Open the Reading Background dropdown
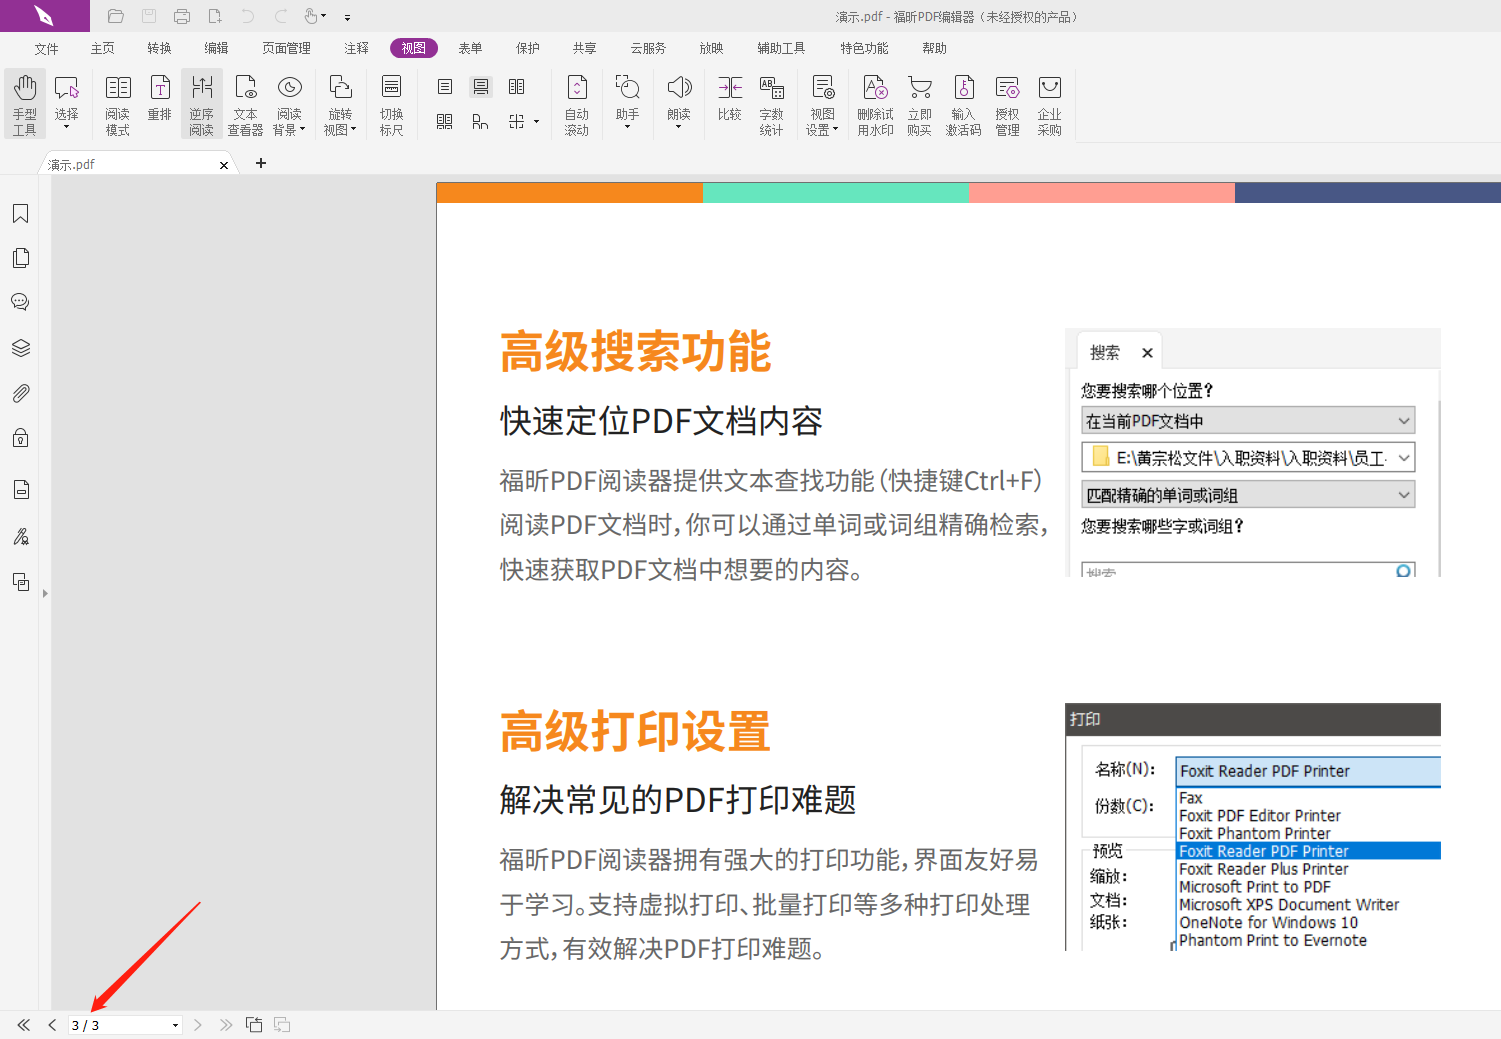The image size is (1501, 1039). [289, 100]
